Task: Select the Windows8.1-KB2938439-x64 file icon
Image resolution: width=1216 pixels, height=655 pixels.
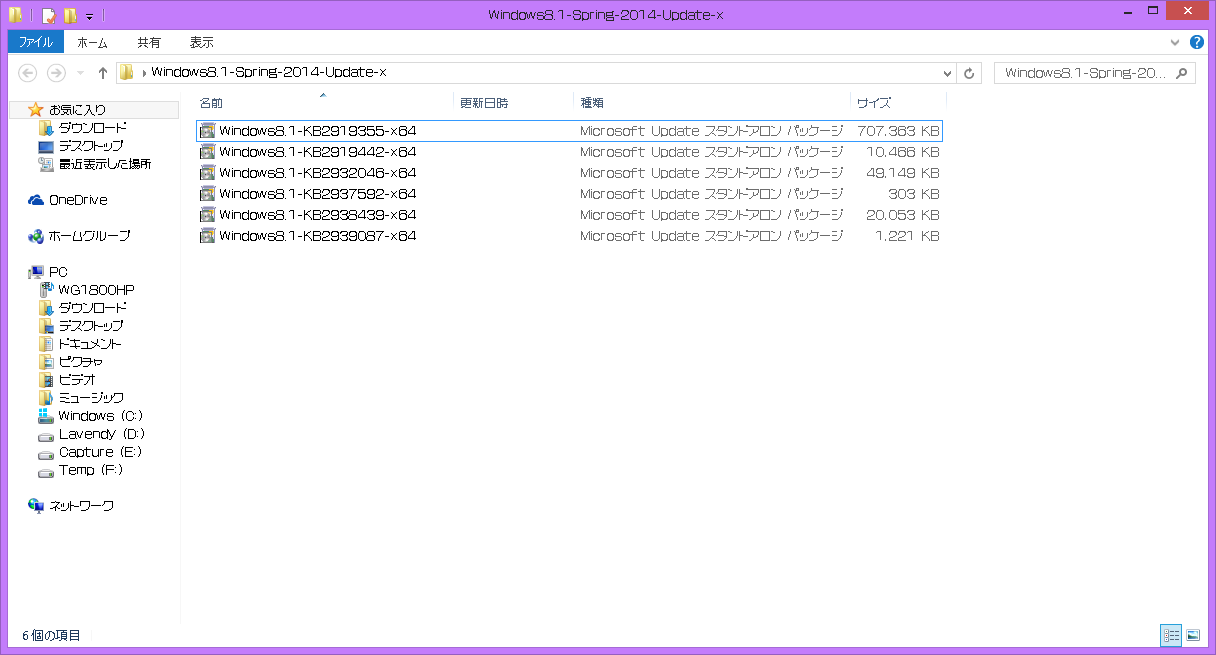Action: (x=208, y=215)
